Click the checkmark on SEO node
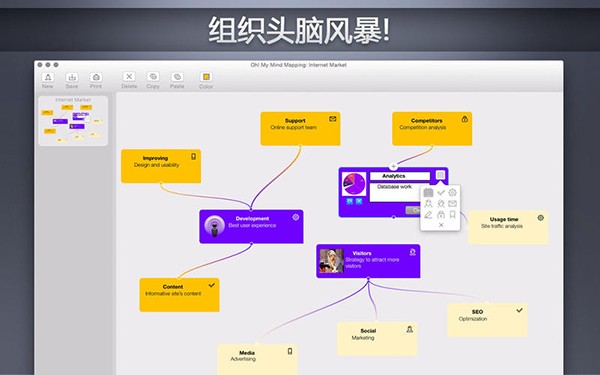Image resolution: width=600 pixels, height=375 pixels. pyautogui.click(x=519, y=310)
